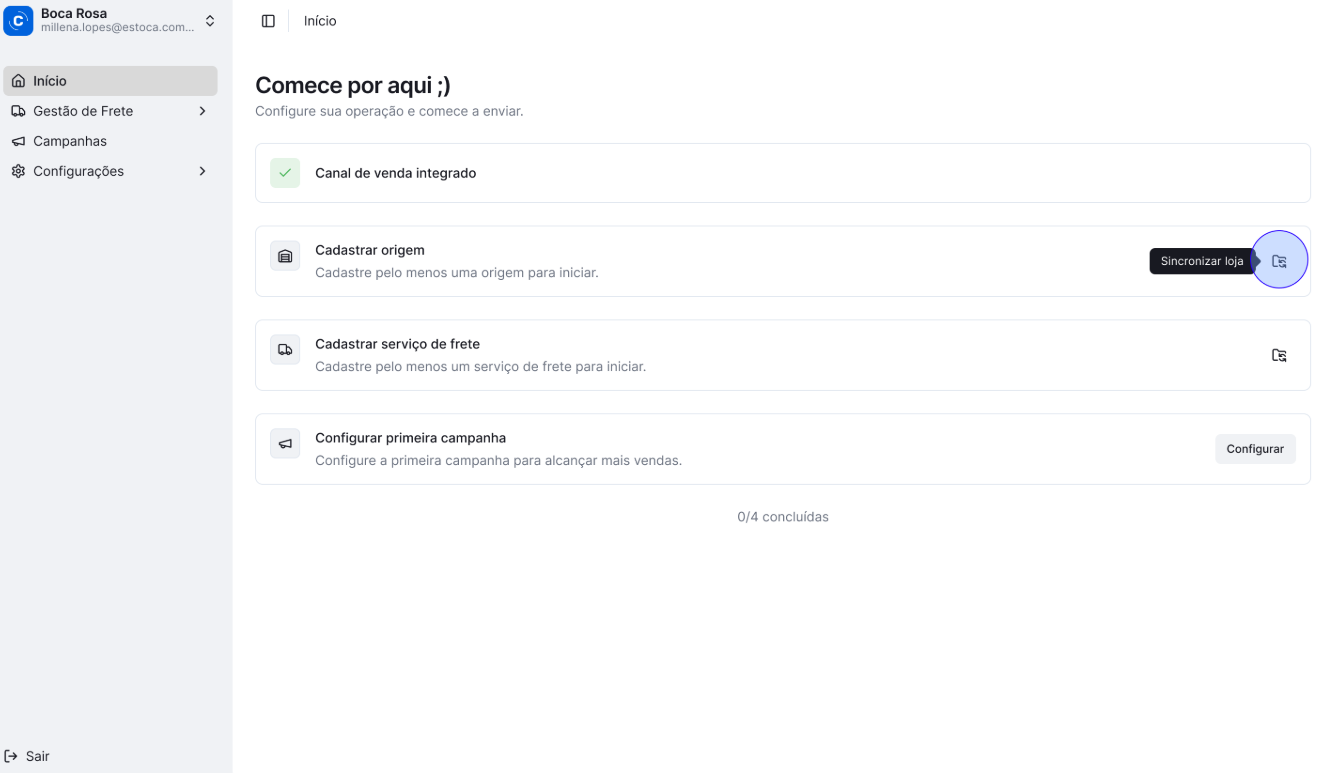This screenshot has height=773, width=1331.
Task: Open Campanhas in the sidebar
Action: click(70, 141)
